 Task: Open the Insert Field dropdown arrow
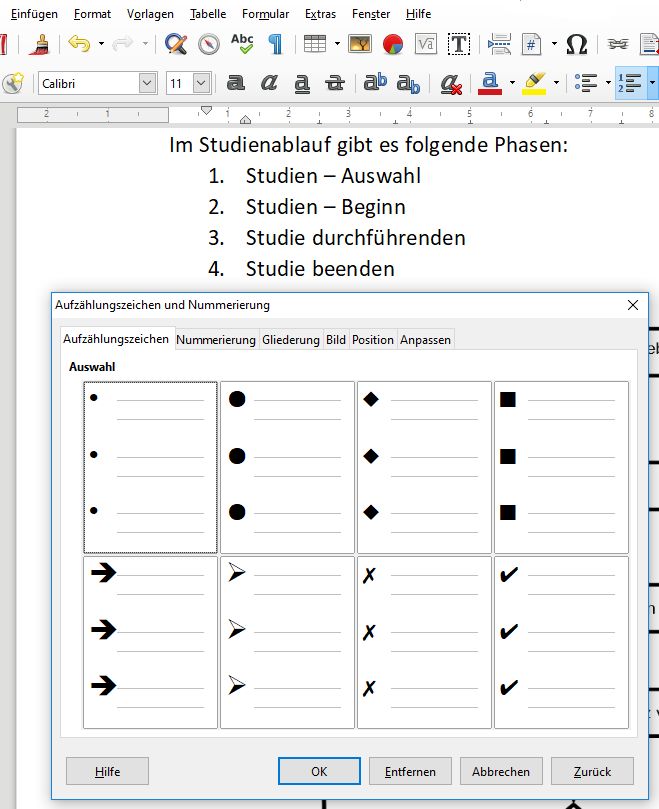[554, 44]
